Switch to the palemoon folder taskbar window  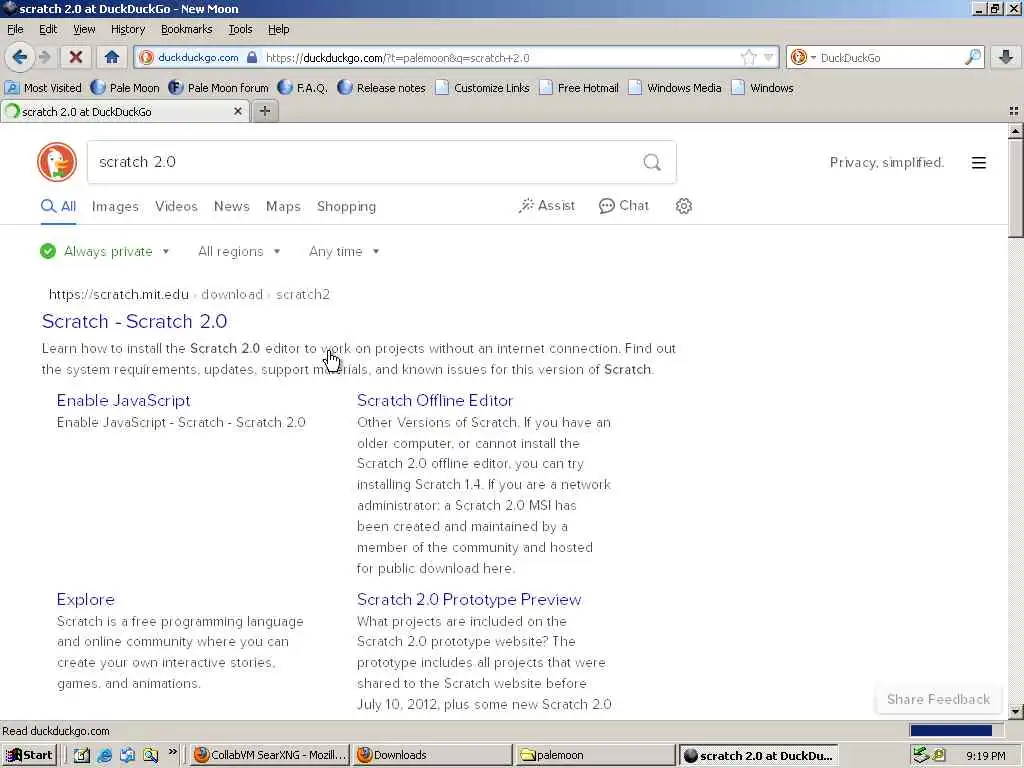point(594,755)
